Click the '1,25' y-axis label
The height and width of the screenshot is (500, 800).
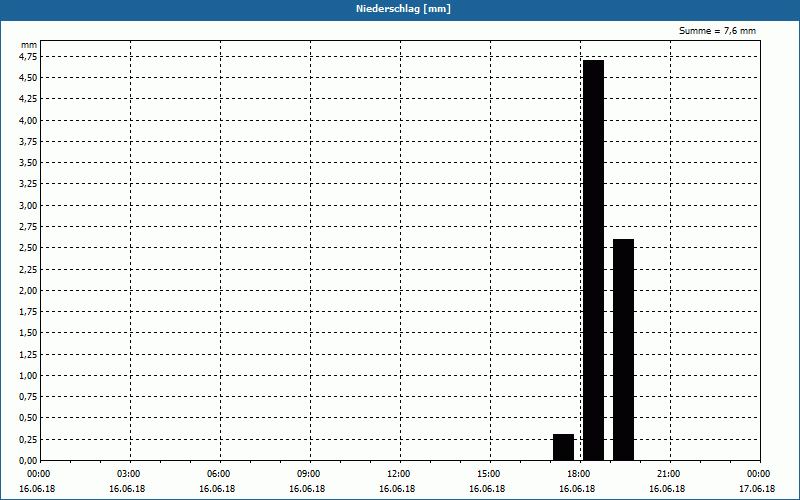(28, 354)
